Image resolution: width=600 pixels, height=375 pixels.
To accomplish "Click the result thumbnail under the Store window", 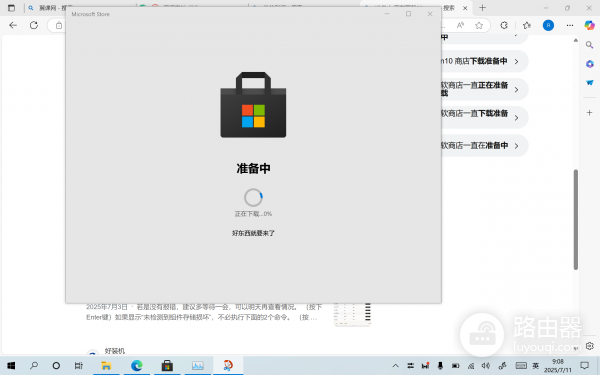I will point(352,315).
